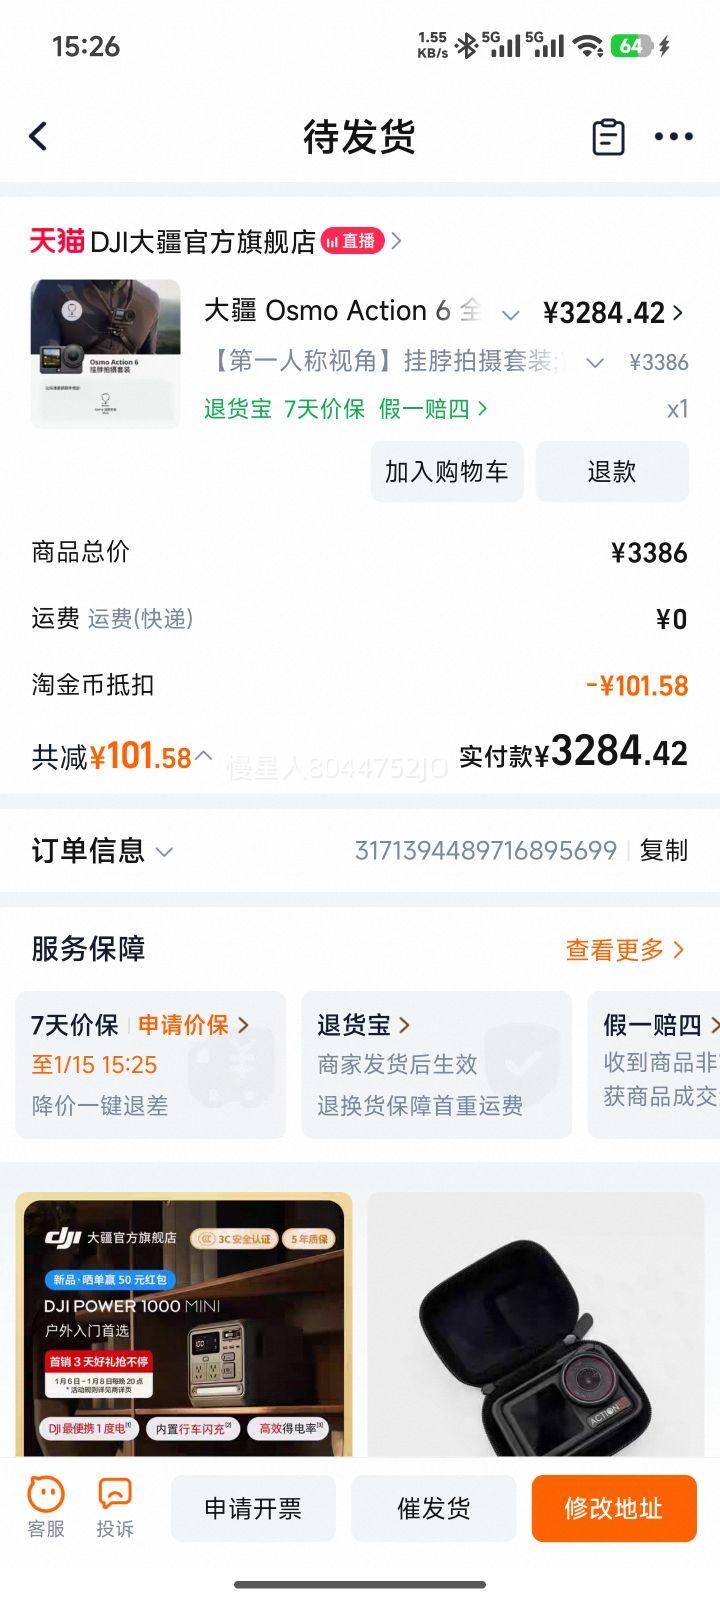Click the 退款 refund button
This screenshot has width=720, height=1600.
[611, 471]
